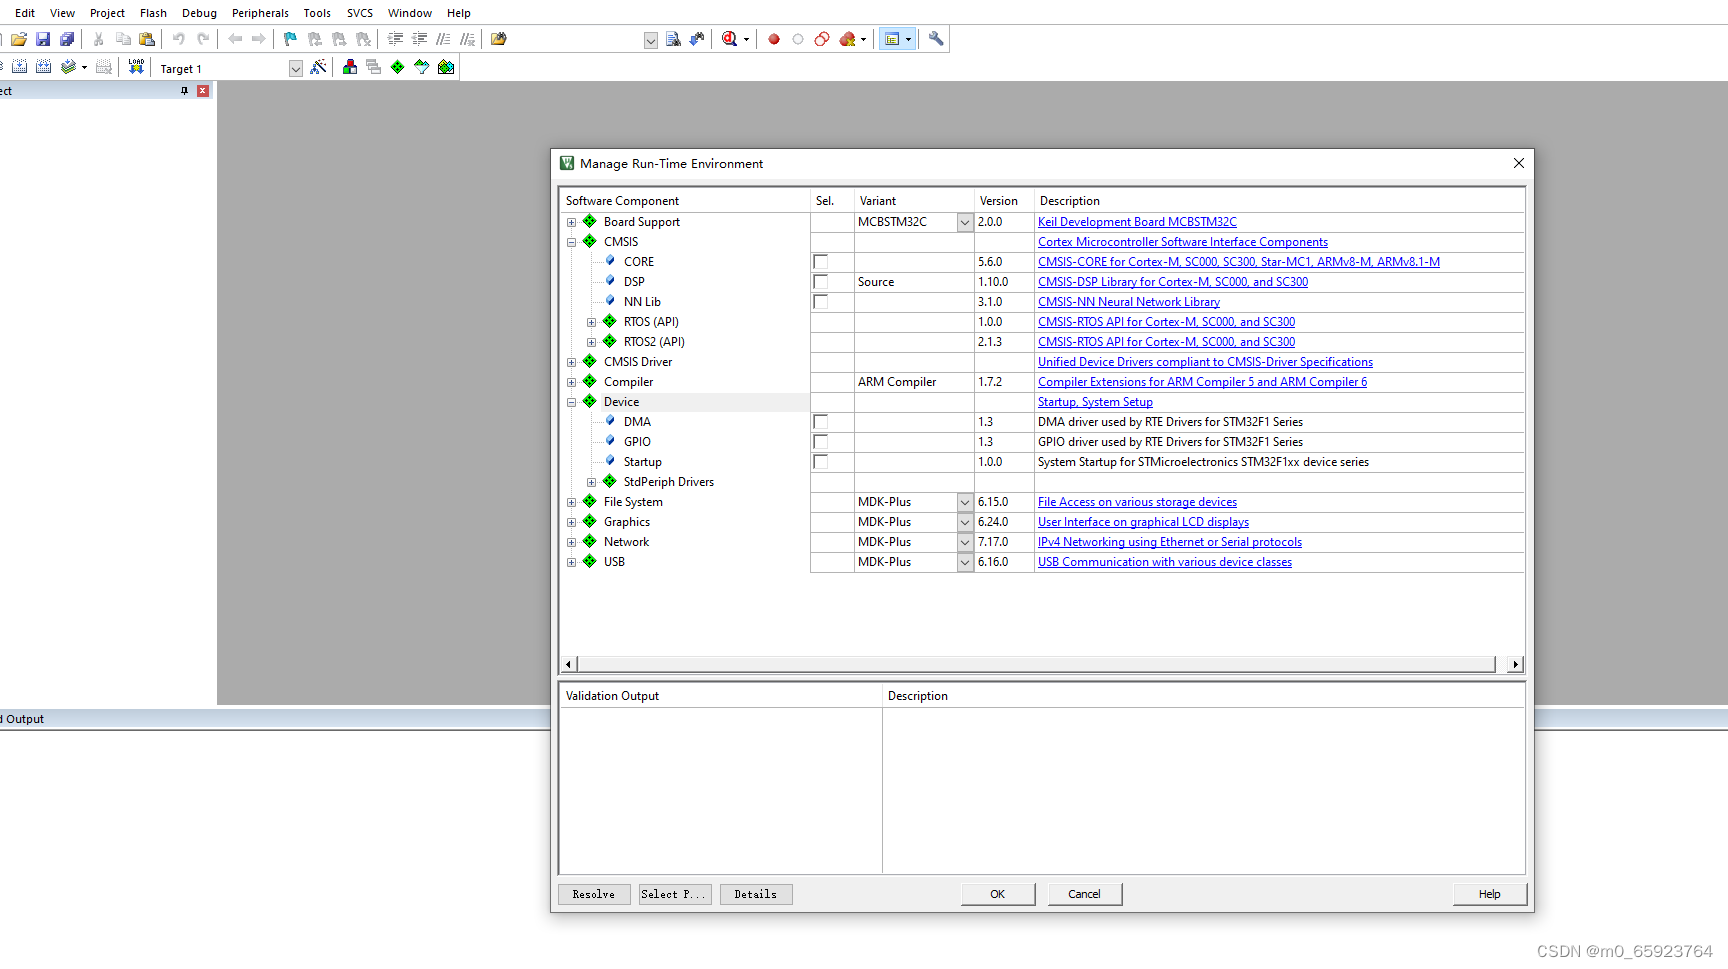Screen dimensions: 1728x969
Task: Check the NN Lib checkbox
Action: (x=821, y=302)
